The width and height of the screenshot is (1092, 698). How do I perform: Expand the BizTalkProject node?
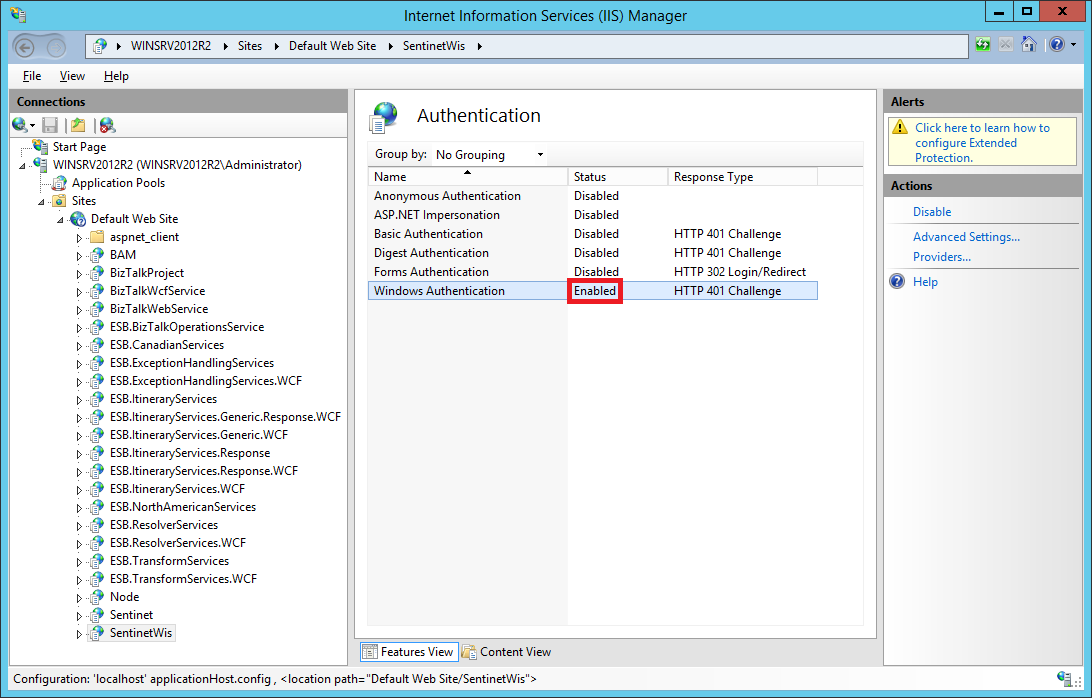click(x=79, y=274)
